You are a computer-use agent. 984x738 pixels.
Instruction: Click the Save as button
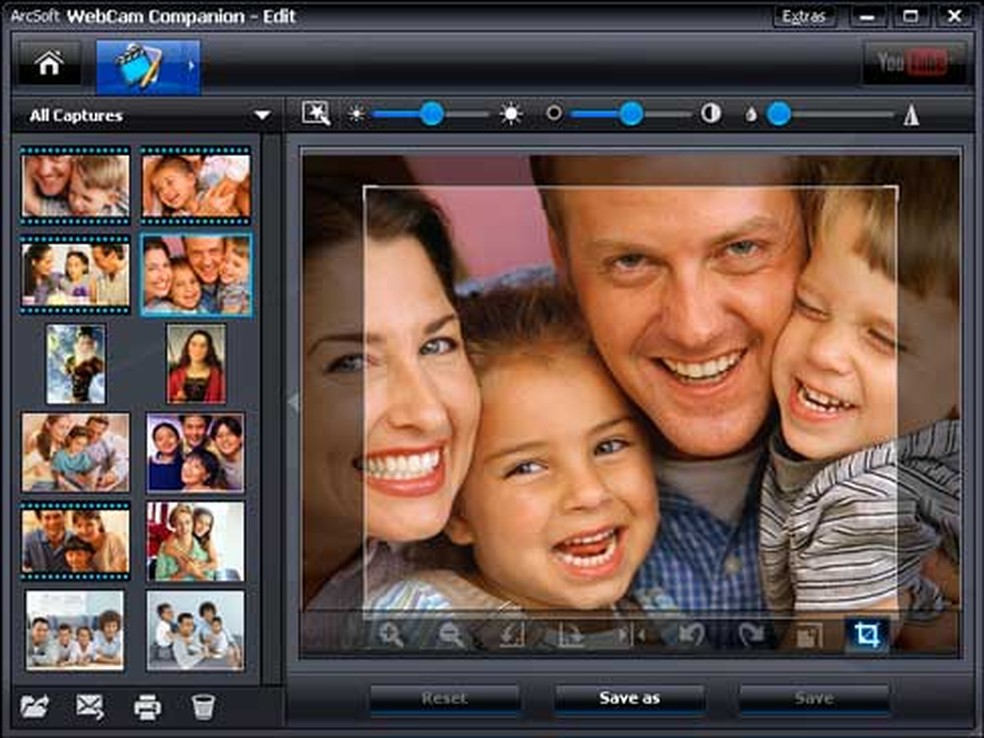[629, 698]
